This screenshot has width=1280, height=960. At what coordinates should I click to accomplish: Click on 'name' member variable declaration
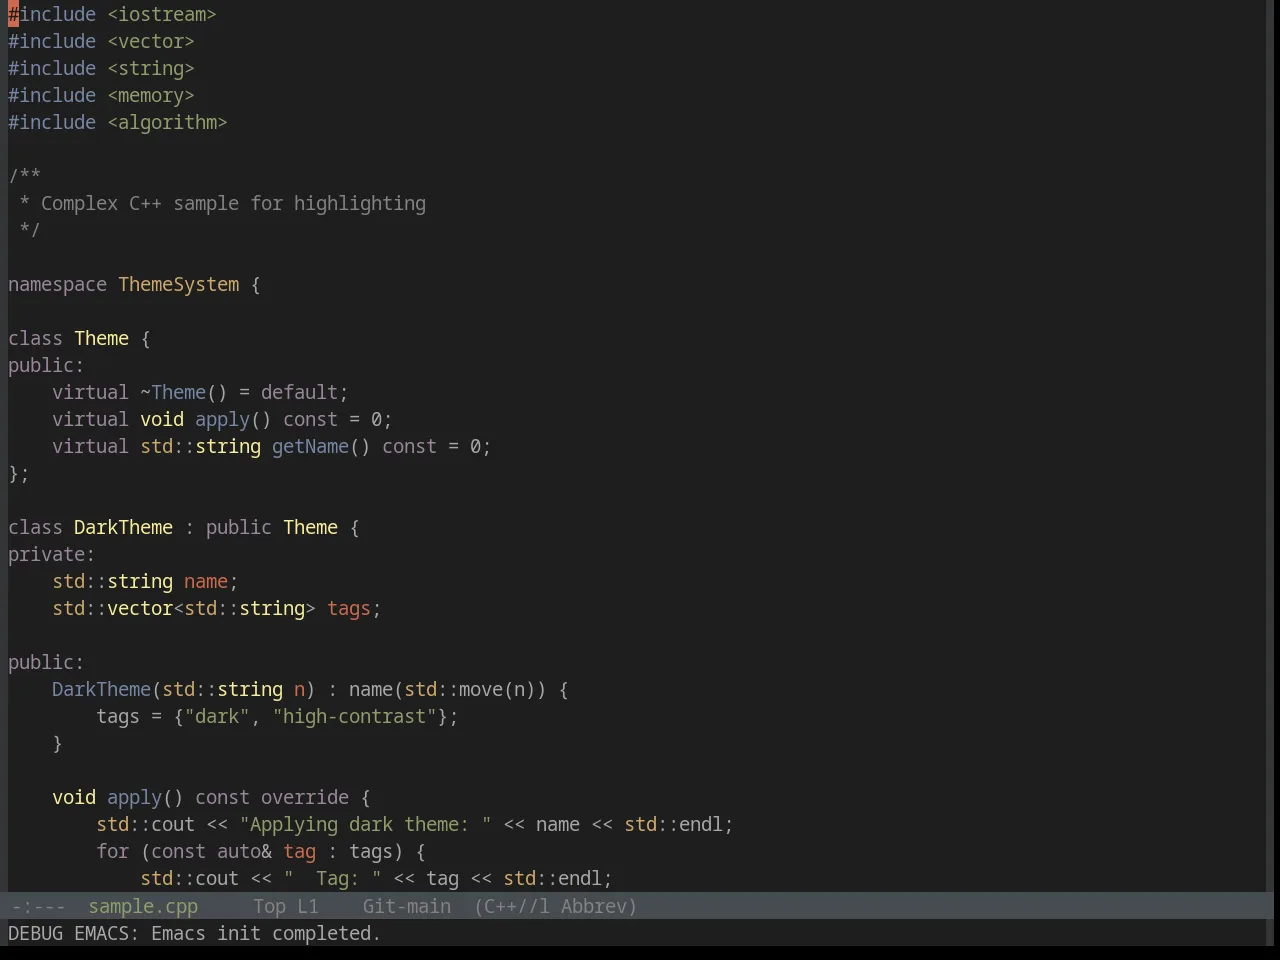click(206, 582)
